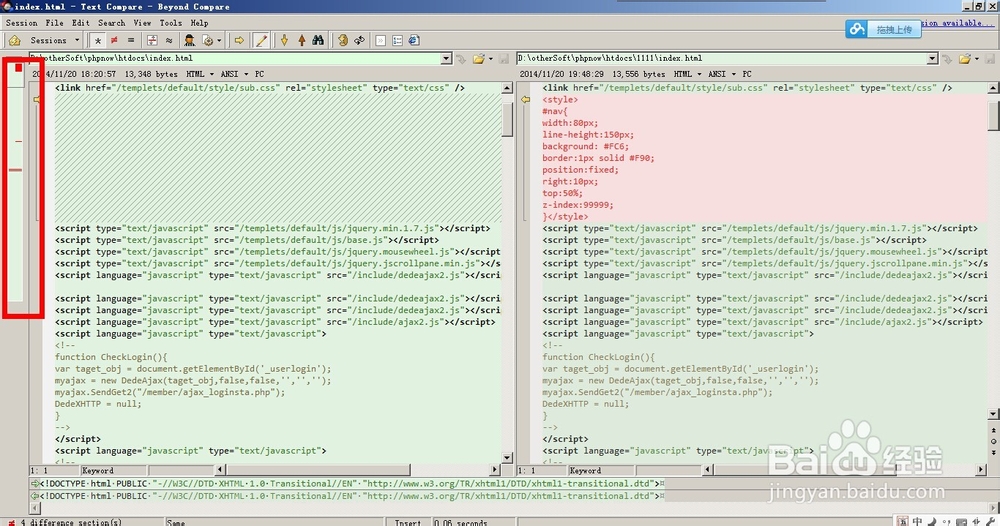Open the File menu

pyautogui.click(x=54, y=23)
